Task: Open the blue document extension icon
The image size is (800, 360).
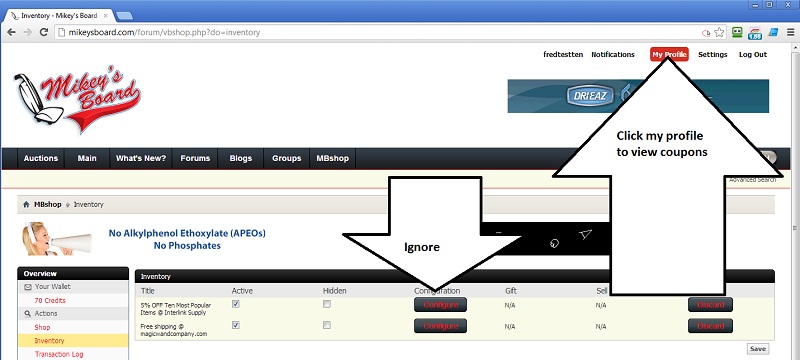Action: tap(773, 32)
